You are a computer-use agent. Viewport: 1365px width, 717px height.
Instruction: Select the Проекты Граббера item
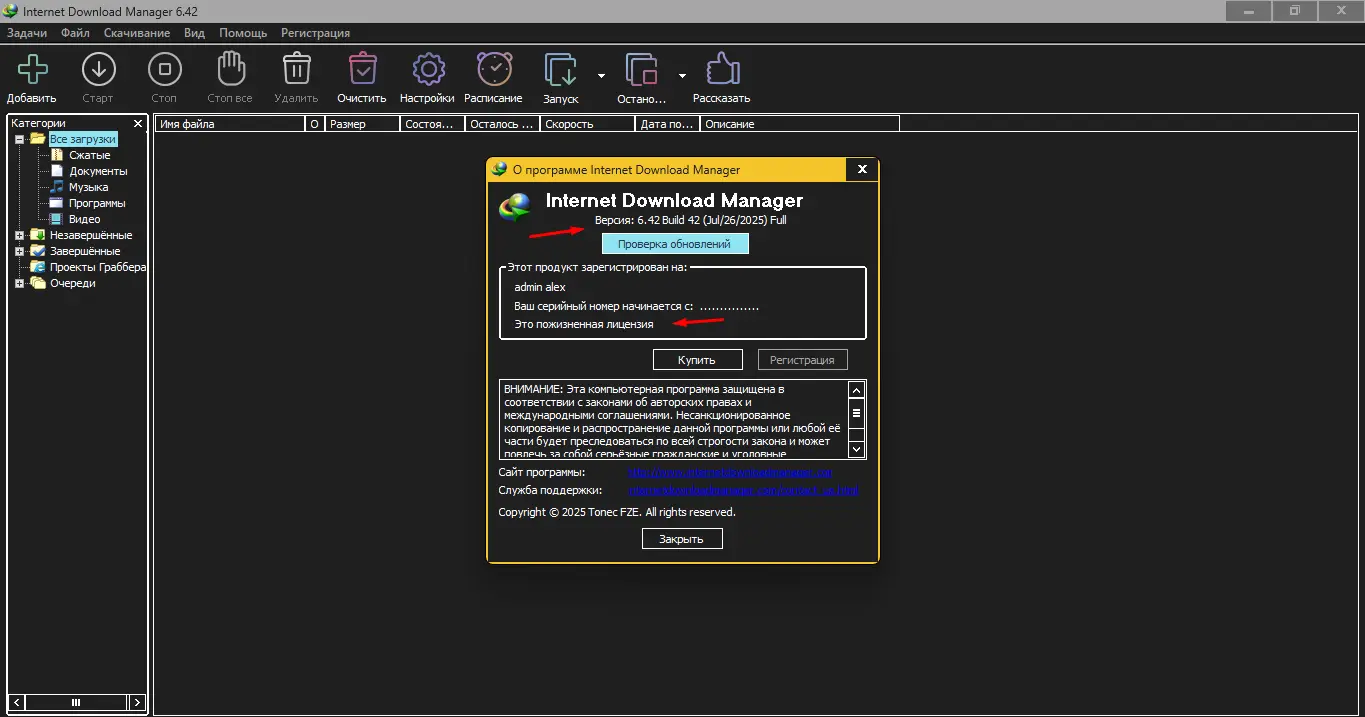[x=98, y=267]
